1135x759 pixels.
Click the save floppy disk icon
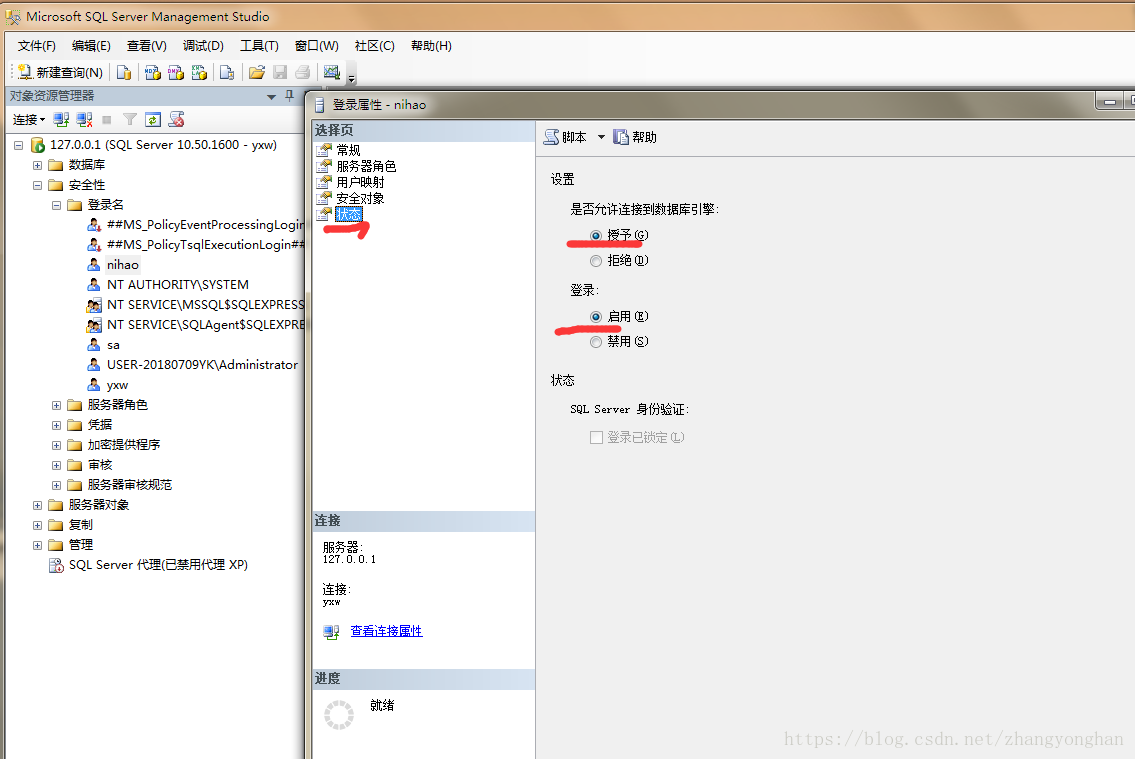(280, 72)
